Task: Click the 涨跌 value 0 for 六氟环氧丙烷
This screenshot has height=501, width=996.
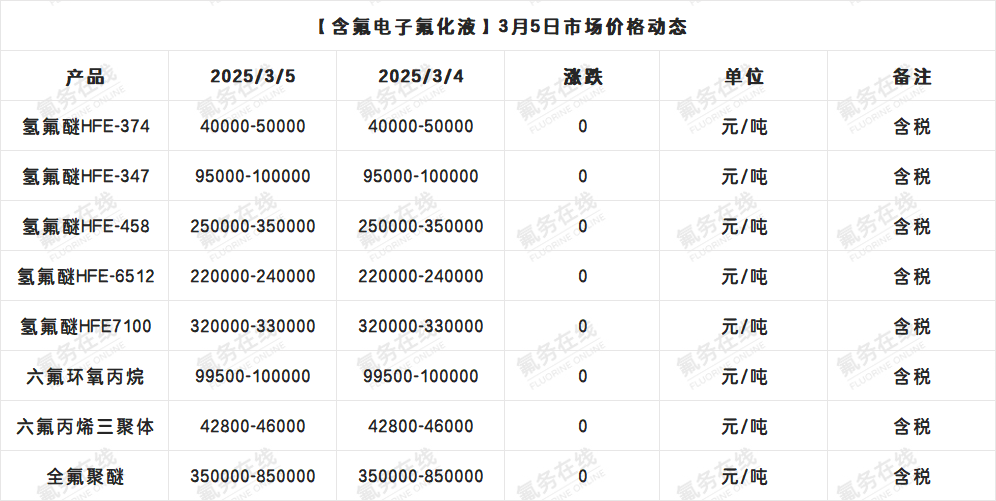Action: pyautogui.click(x=582, y=376)
